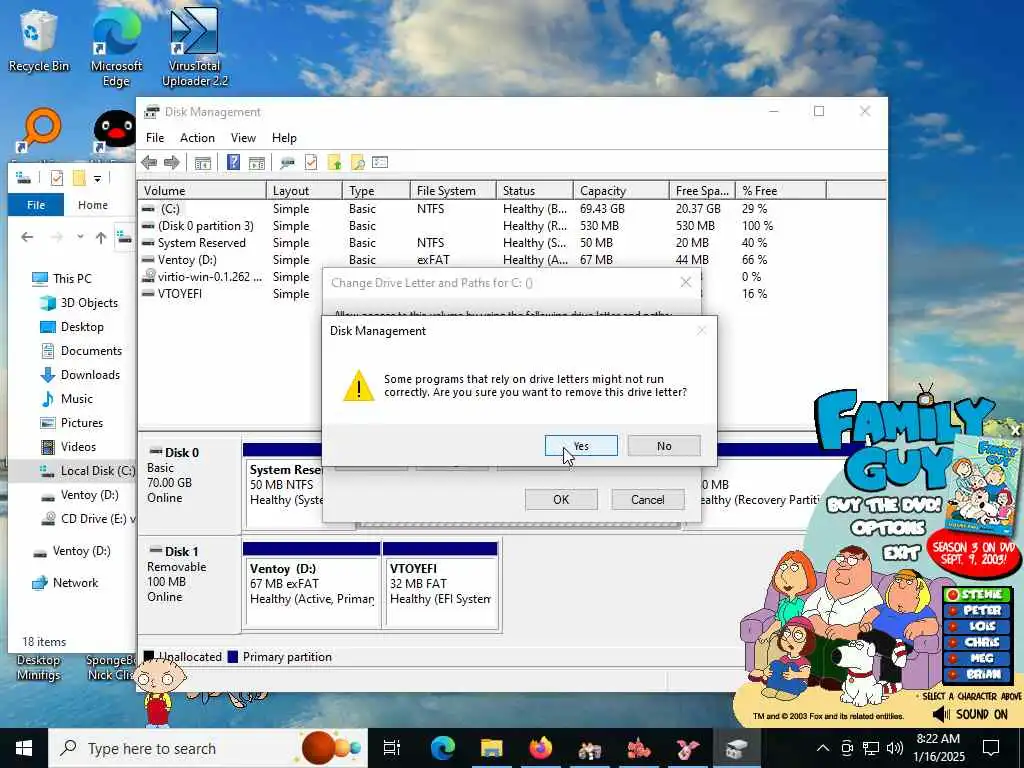Open the Action menu in Disk Management

197,138
